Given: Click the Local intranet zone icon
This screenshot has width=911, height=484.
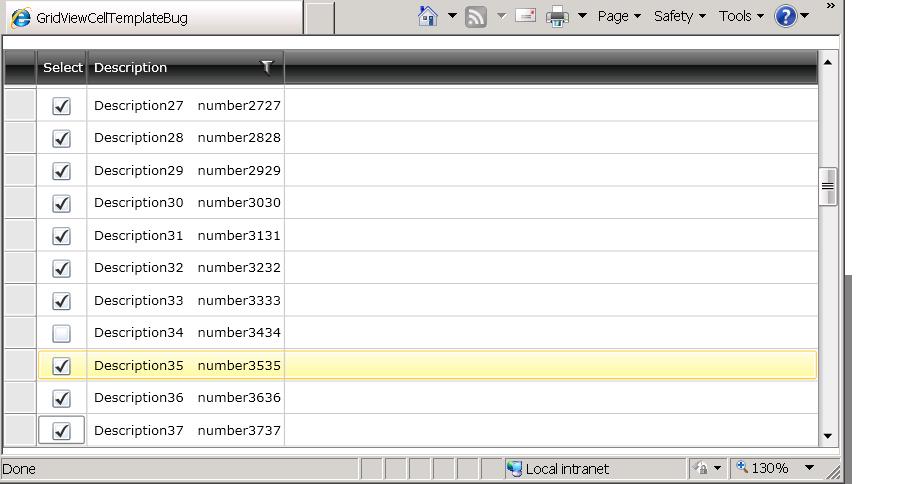Looking at the screenshot, I should click(514, 468).
